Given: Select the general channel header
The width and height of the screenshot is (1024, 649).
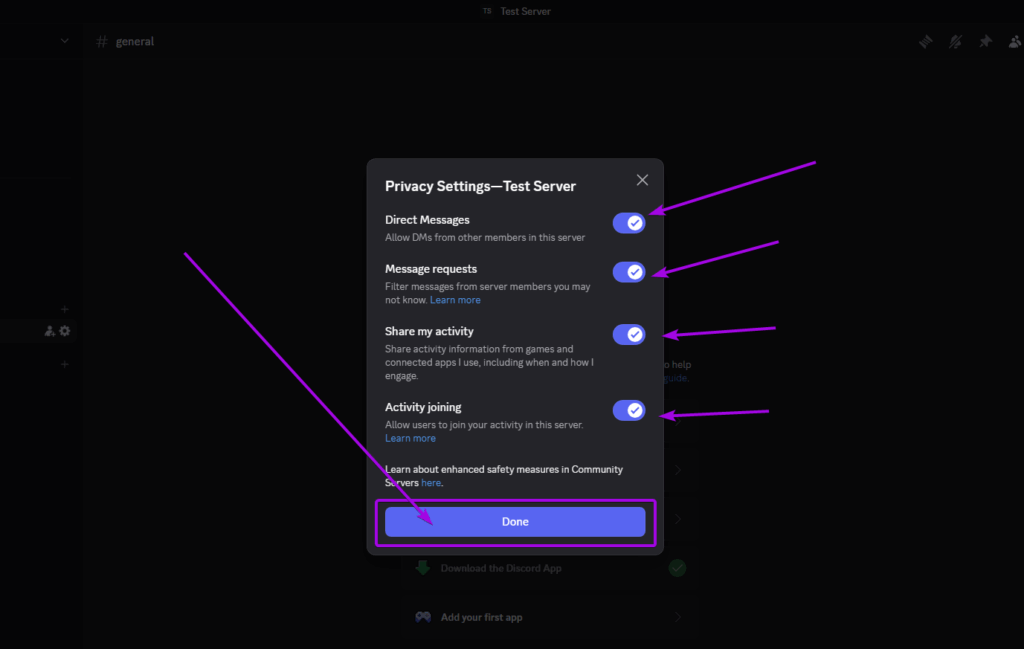Looking at the screenshot, I should point(135,41).
